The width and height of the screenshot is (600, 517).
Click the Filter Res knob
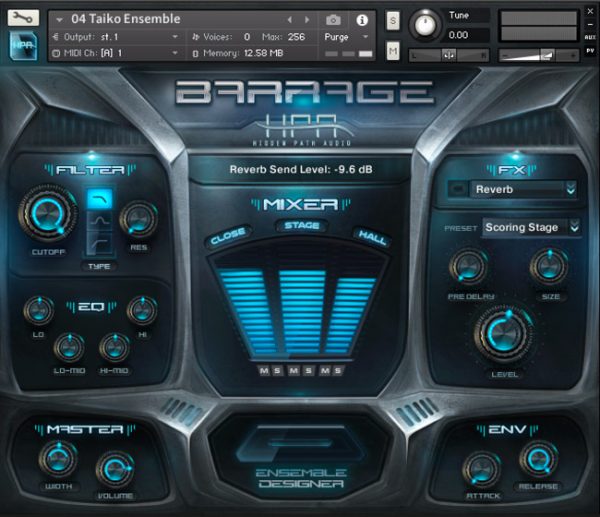tap(139, 219)
